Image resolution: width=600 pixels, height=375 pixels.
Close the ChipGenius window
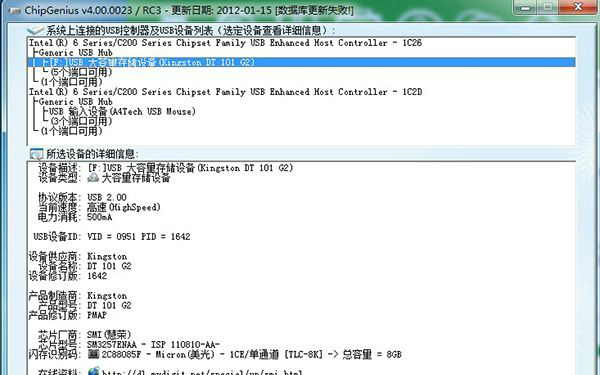578,7
